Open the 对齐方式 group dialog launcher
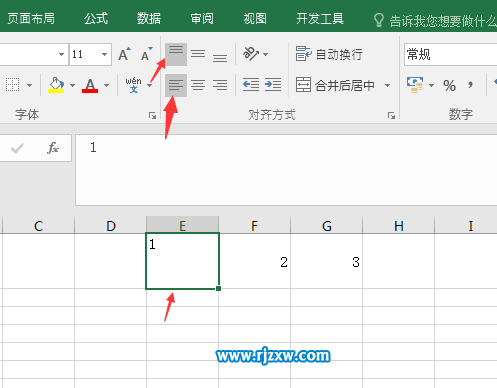Image resolution: width=497 pixels, height=388 pixels. click(391, 116)
